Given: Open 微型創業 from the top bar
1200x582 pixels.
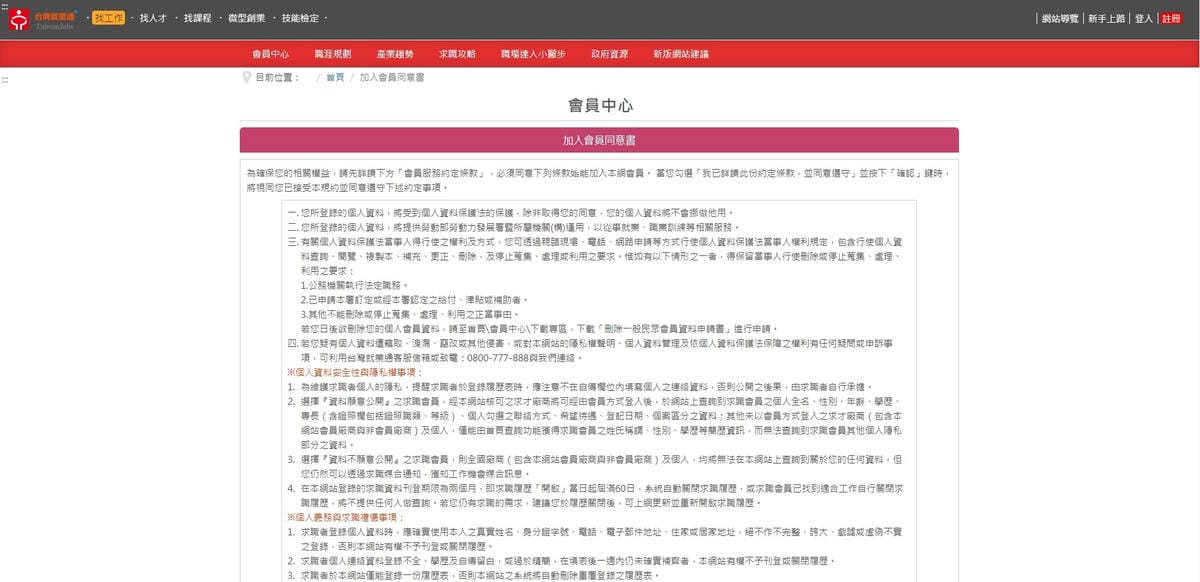Looking at the screenshot, I should pyautogui.click(x=248, y=19).
